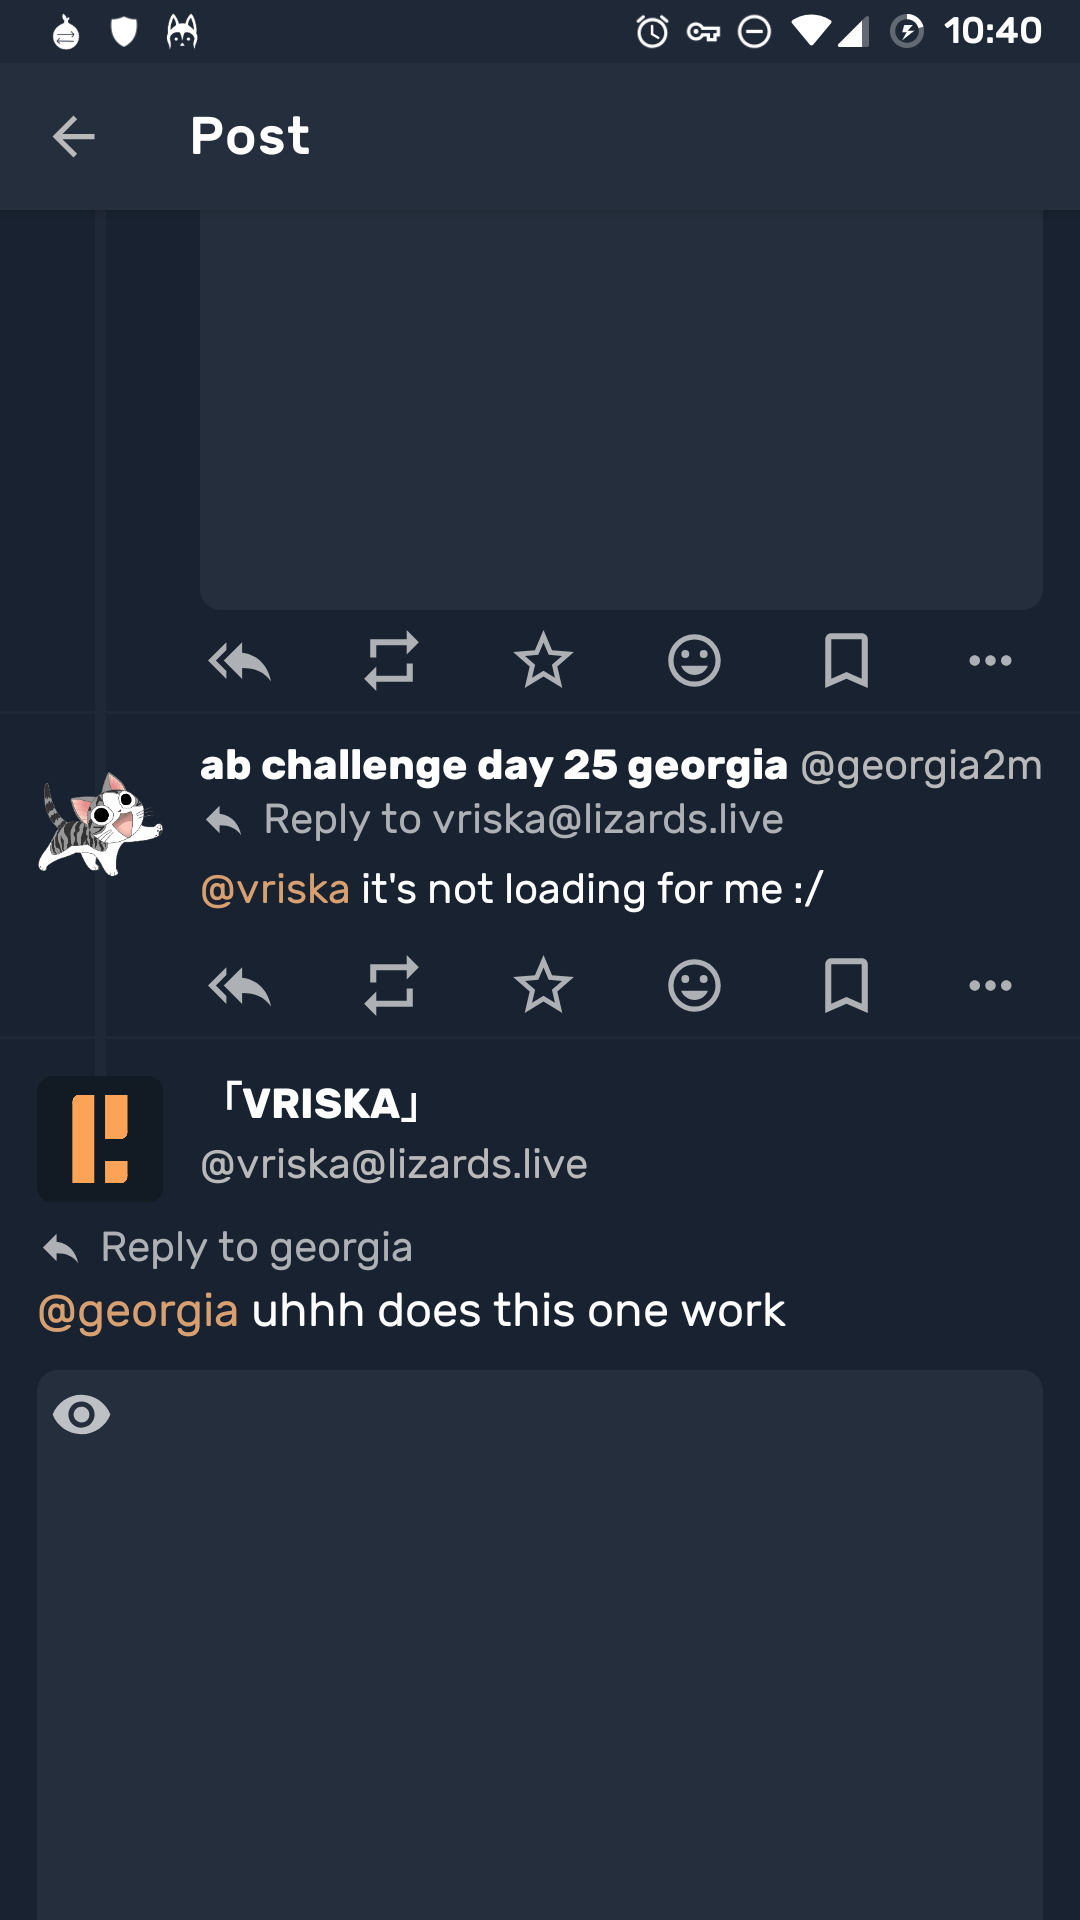Open three-dot menu on top post
1080x1920 pixels.
pos(990,661)
